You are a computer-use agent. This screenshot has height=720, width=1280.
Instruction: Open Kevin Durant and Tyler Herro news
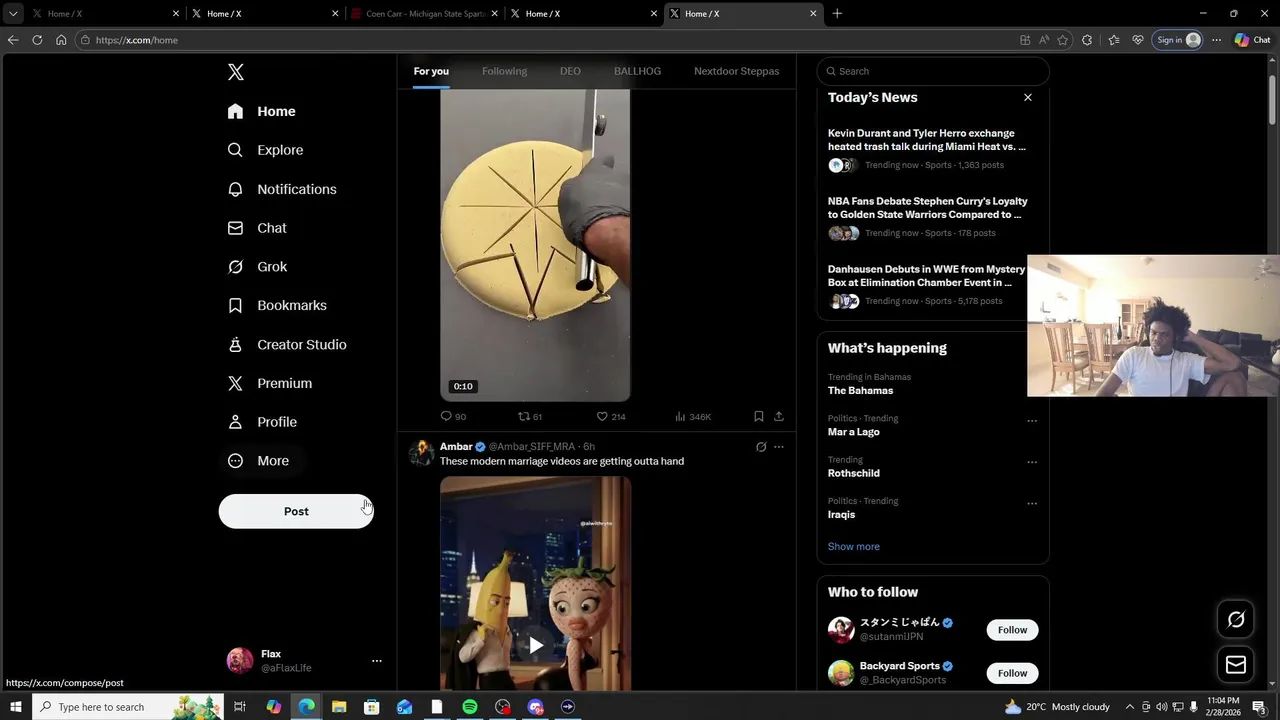[927, 149]
